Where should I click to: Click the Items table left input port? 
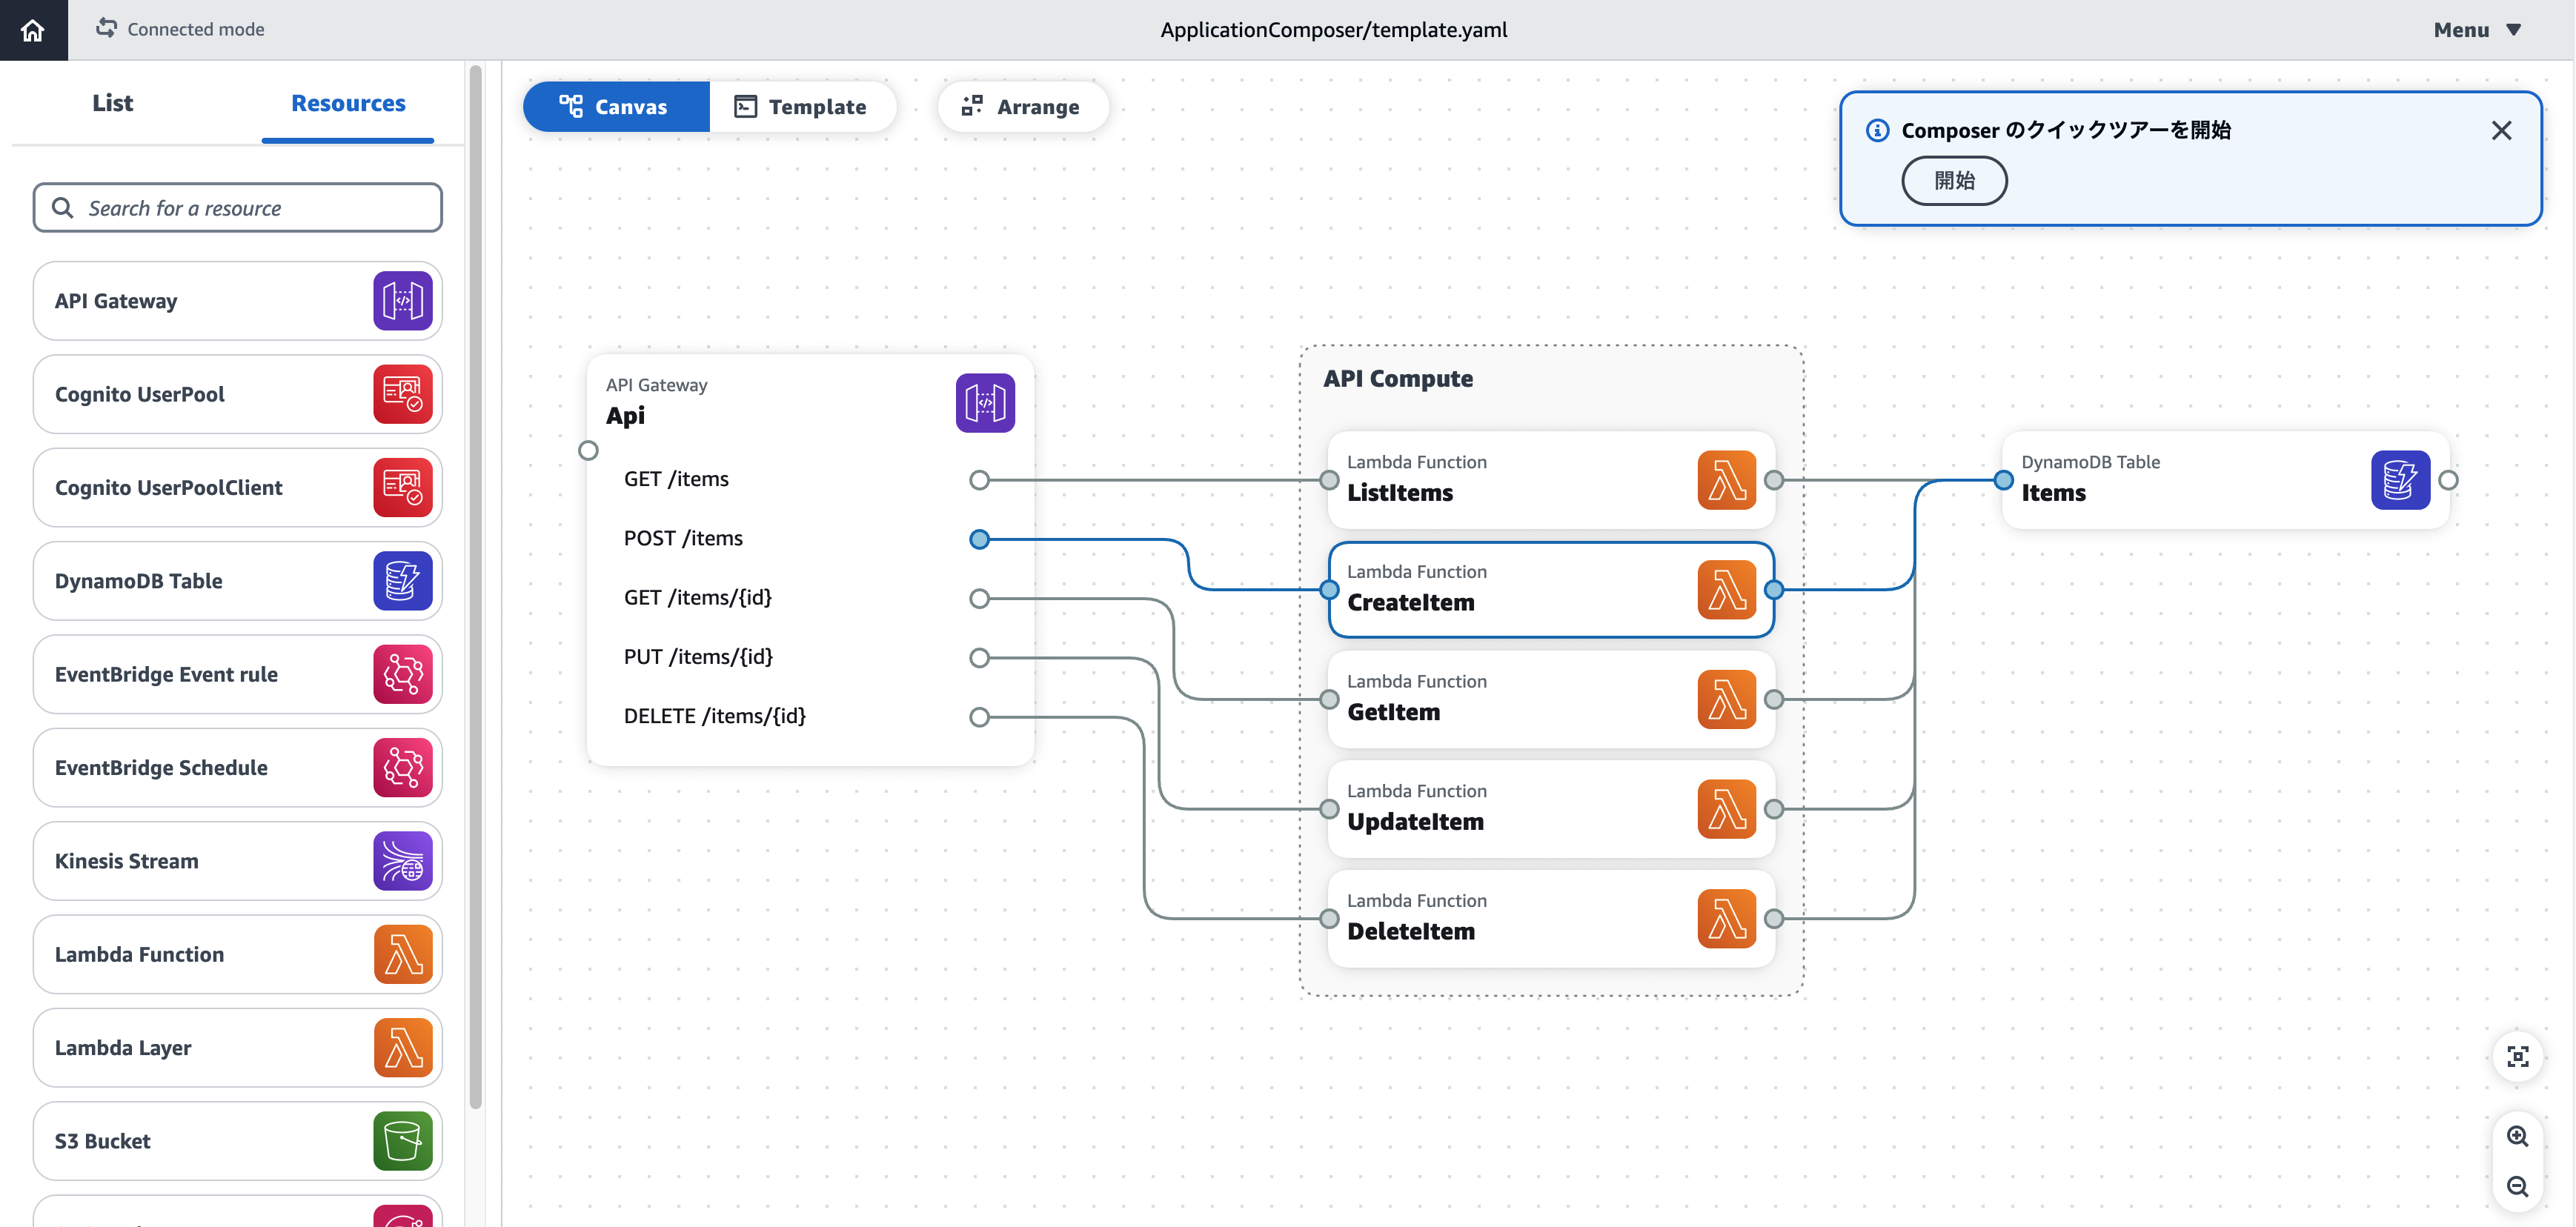tap(2003, 480)
